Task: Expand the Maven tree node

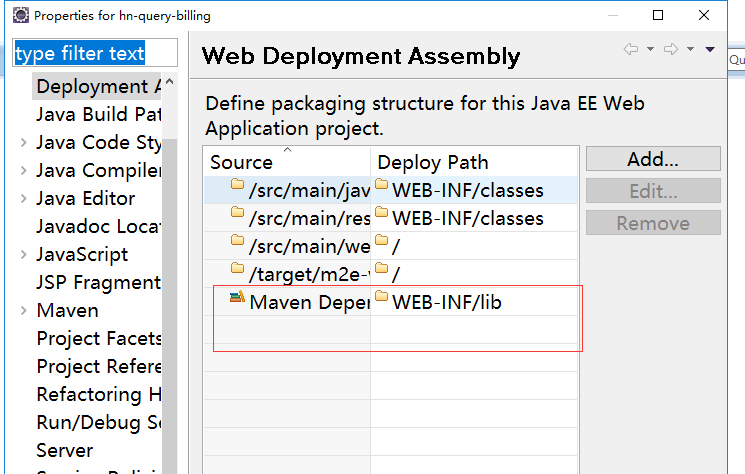Action: click(23, 311)
